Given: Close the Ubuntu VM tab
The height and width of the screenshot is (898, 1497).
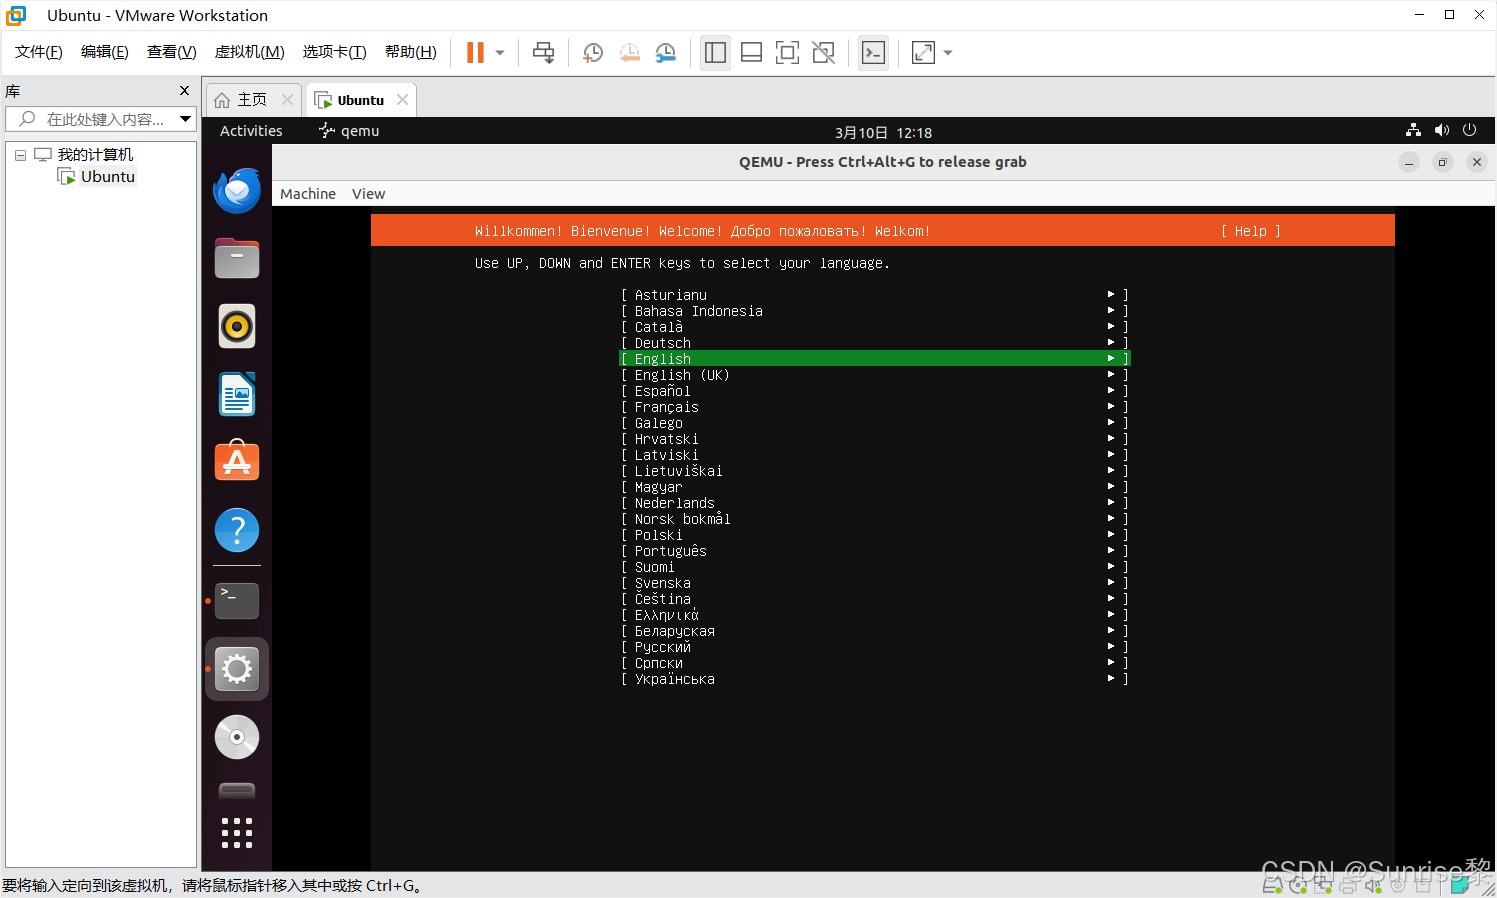Looking at the screenshot, I should point(402,100).
